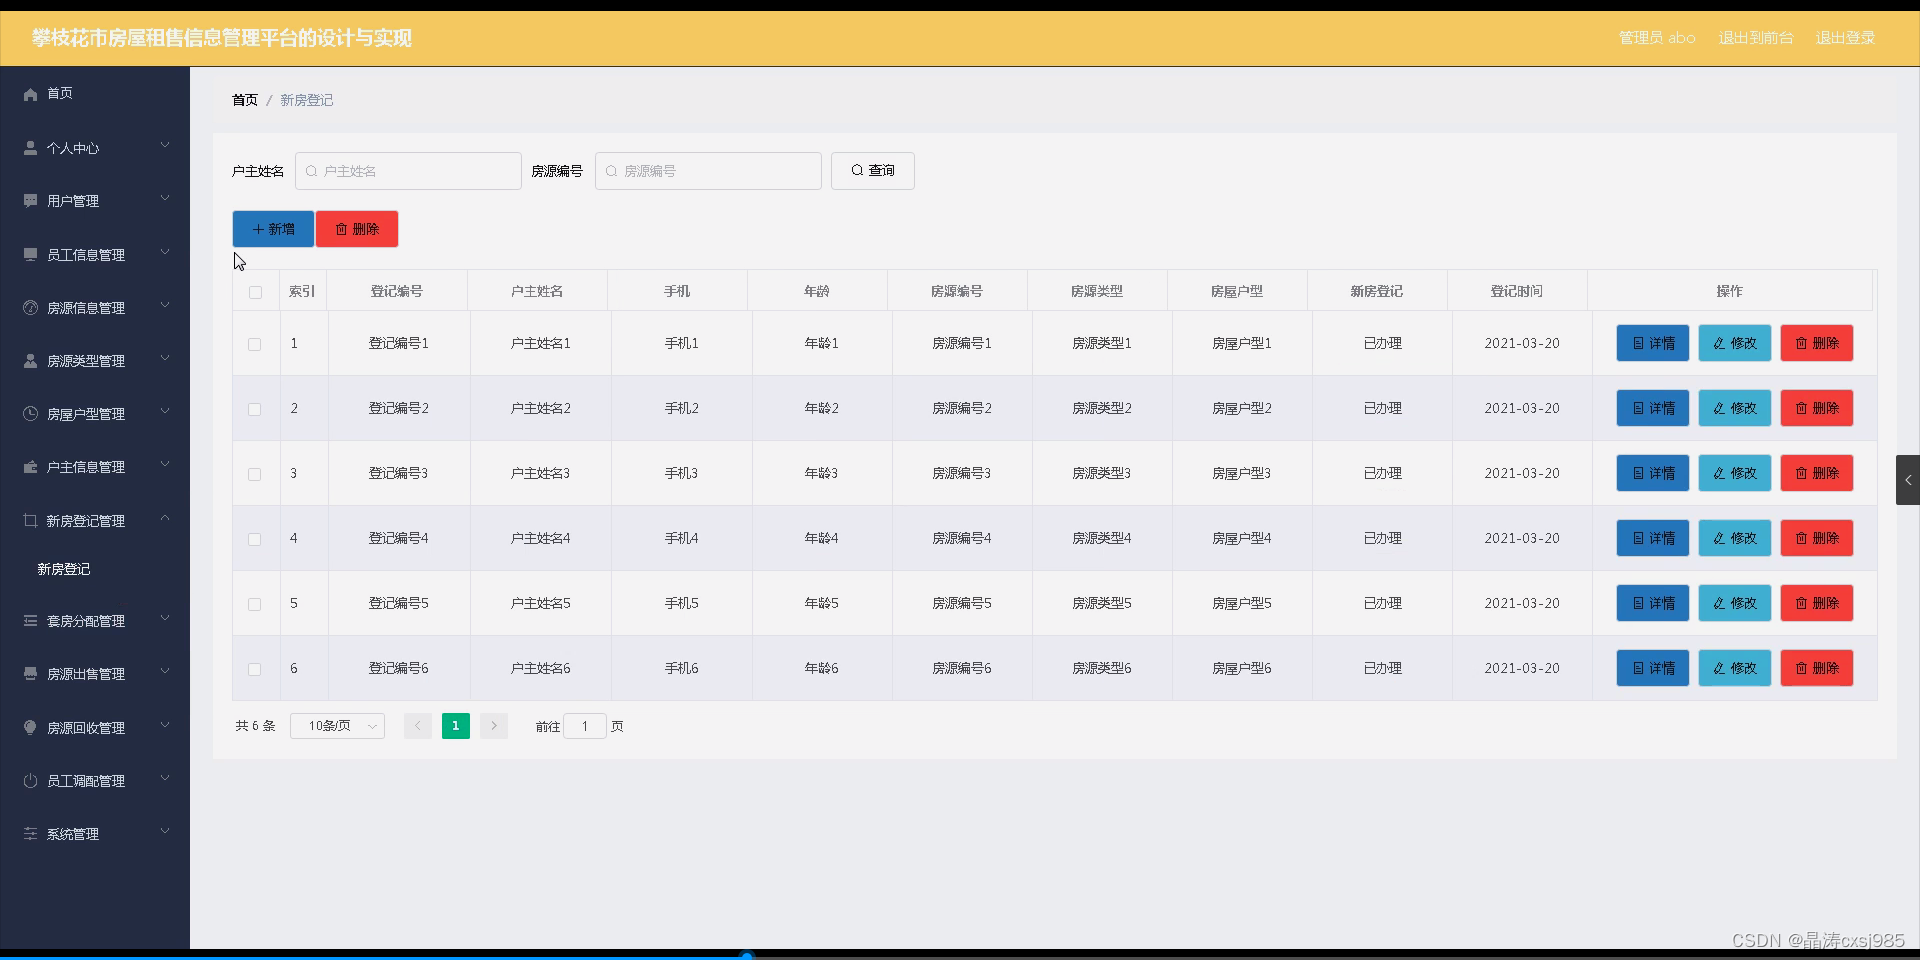Viewport: 1920px width, 960px height.
Task: Expand the 系统管理 menu chevron
Action: click(165, 831)
